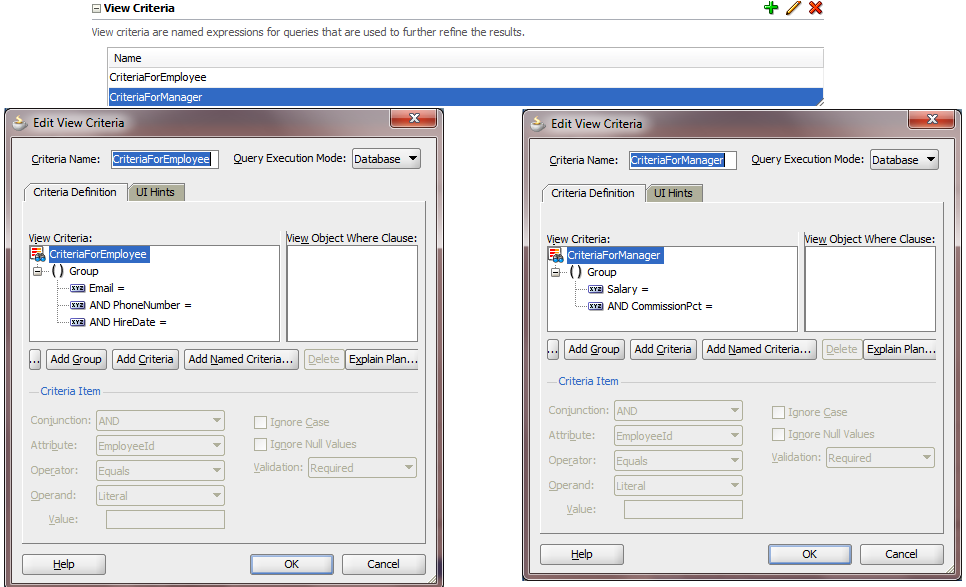Click View Object Where Clause box in employee dialog

(352, 294)
